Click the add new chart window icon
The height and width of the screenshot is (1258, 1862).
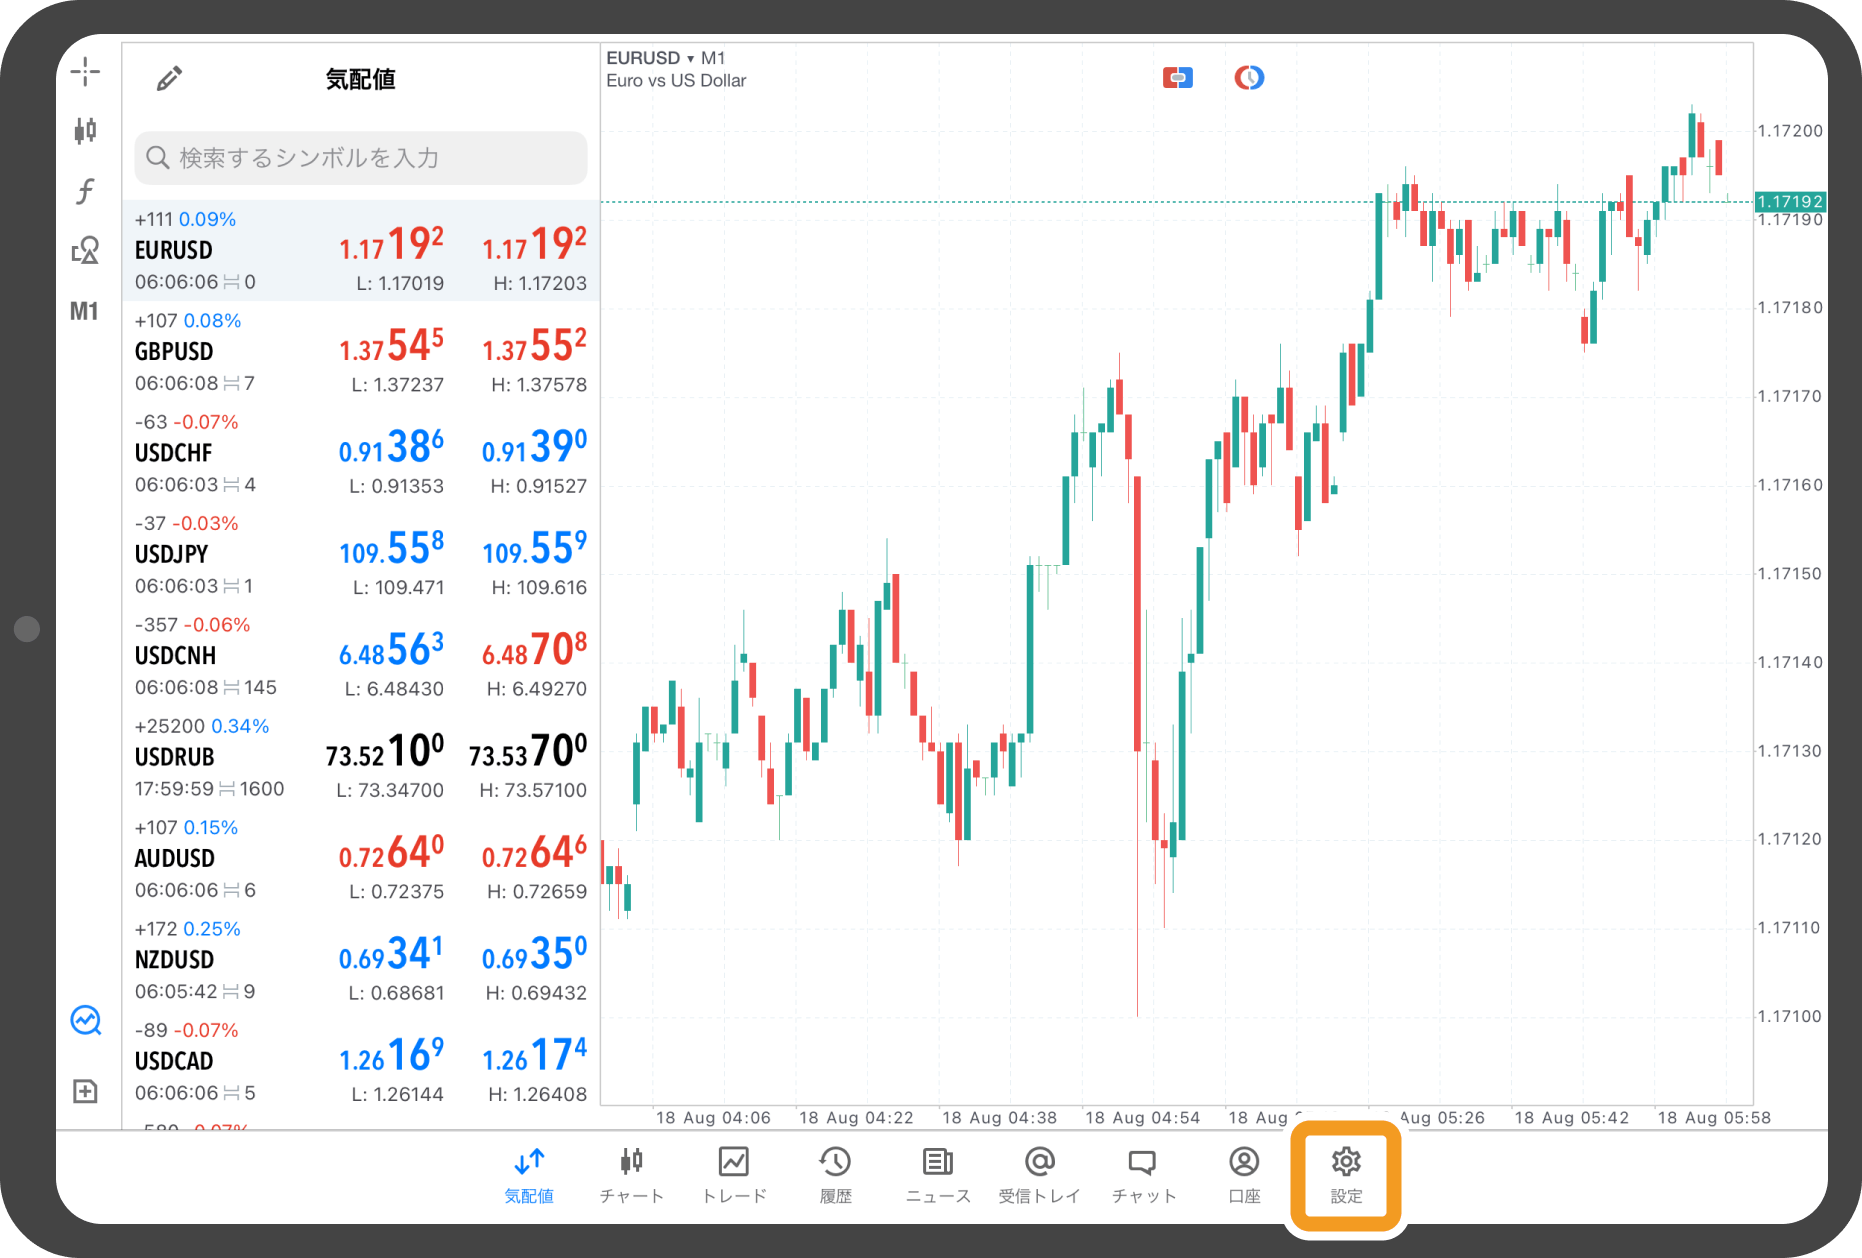86,1091
